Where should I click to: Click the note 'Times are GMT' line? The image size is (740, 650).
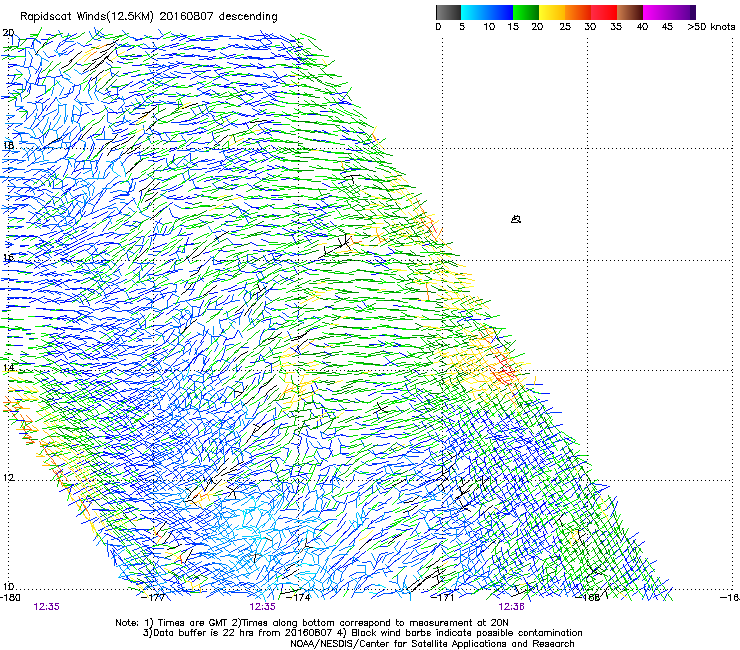pyautogui.click(x=312, y=623)
